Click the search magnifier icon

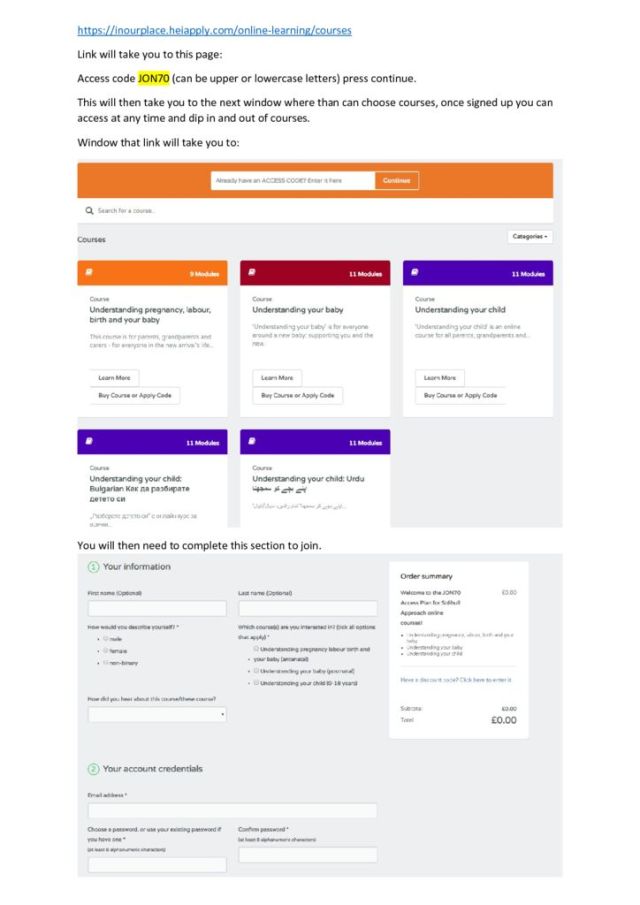89,211
